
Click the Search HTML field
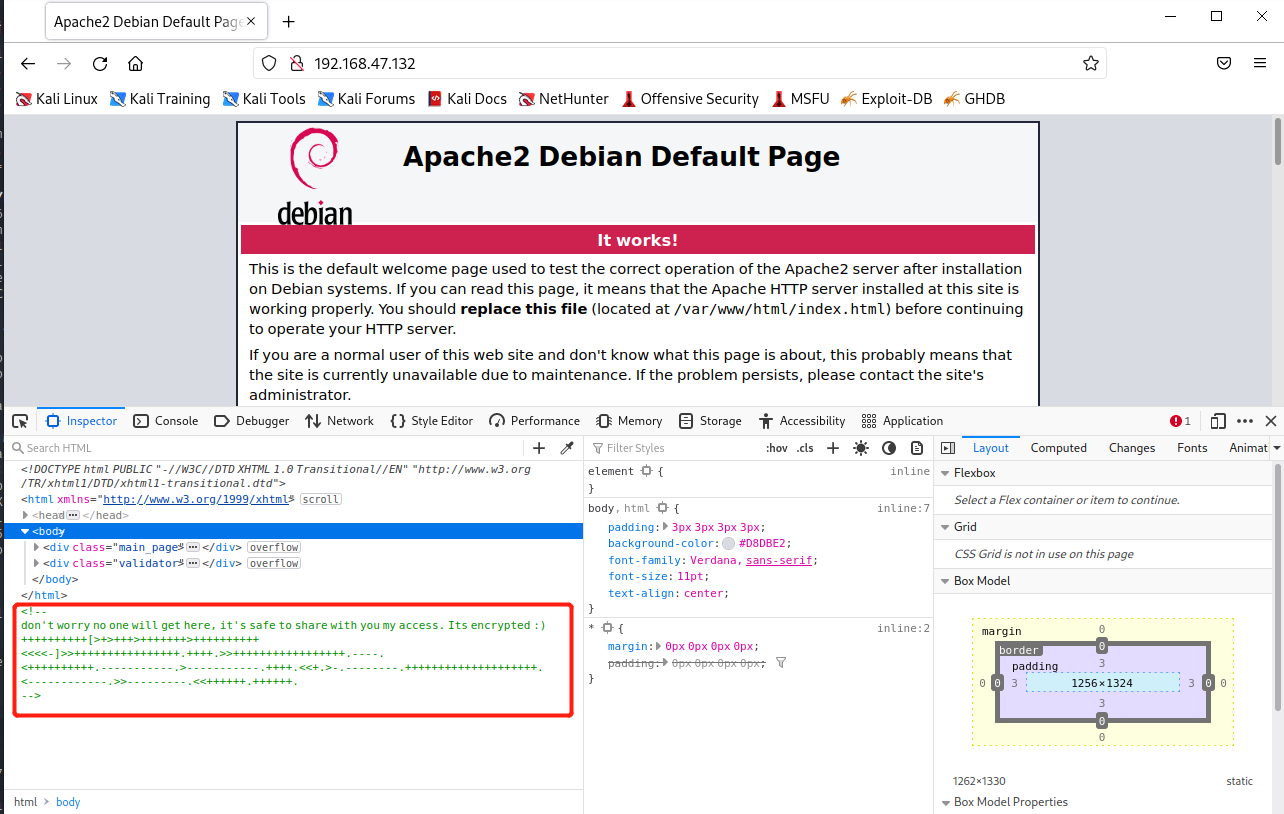266,448
